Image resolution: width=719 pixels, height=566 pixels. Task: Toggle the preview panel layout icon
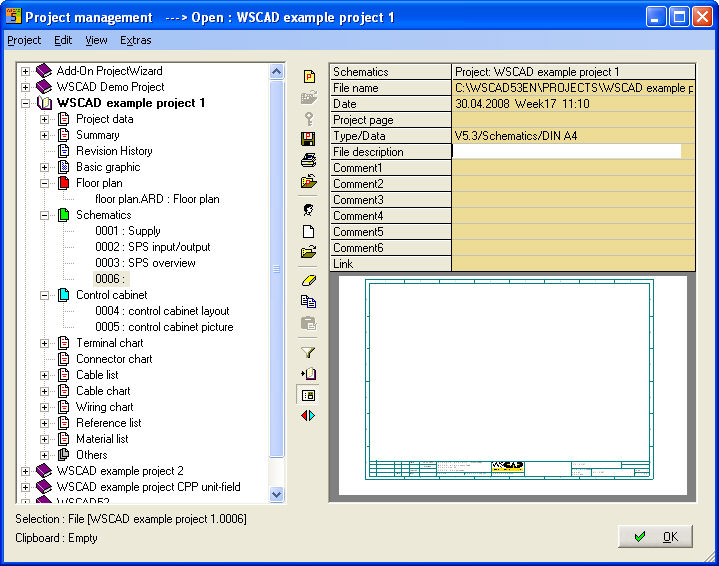click(x=308, y=395)
